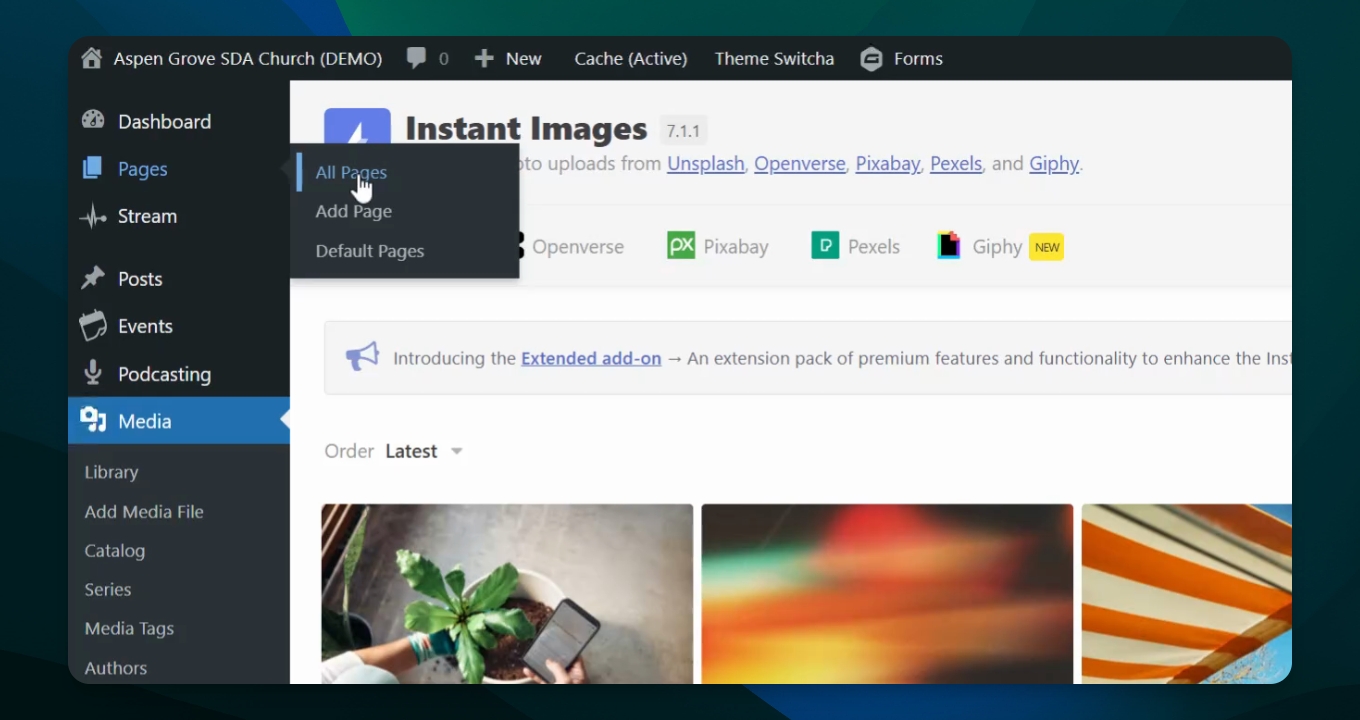Viewport: 1360px width, 720px height.
Task: Follow the Openverse link in the description
Action: coord(800,163)
